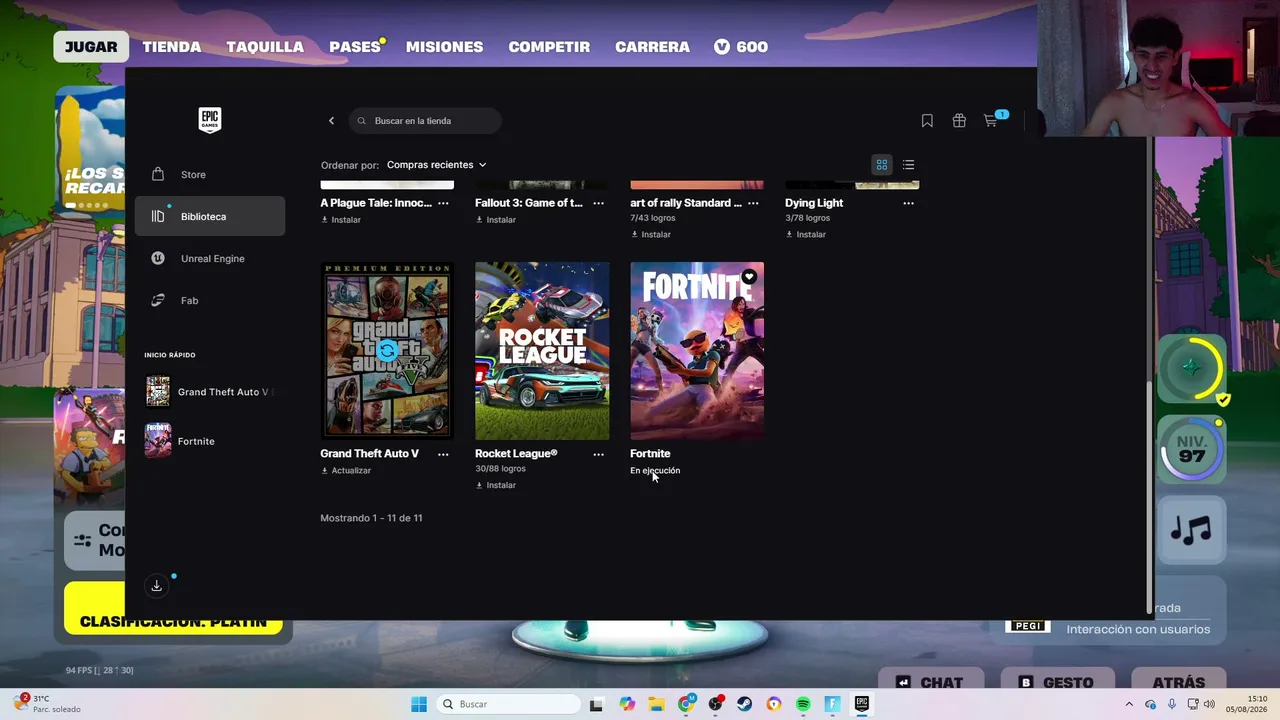Open Spotify from the taskbar
This screenshot has width=1280, height=720.
(803, 704)
